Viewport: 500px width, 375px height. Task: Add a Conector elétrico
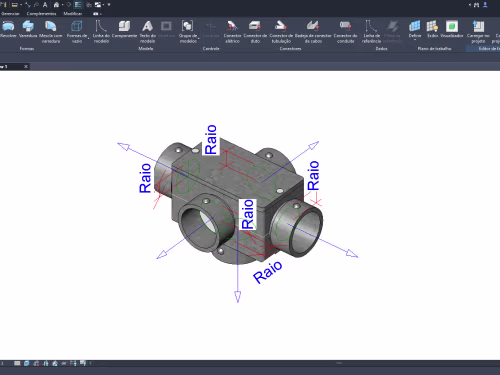(x=232, y=32)
